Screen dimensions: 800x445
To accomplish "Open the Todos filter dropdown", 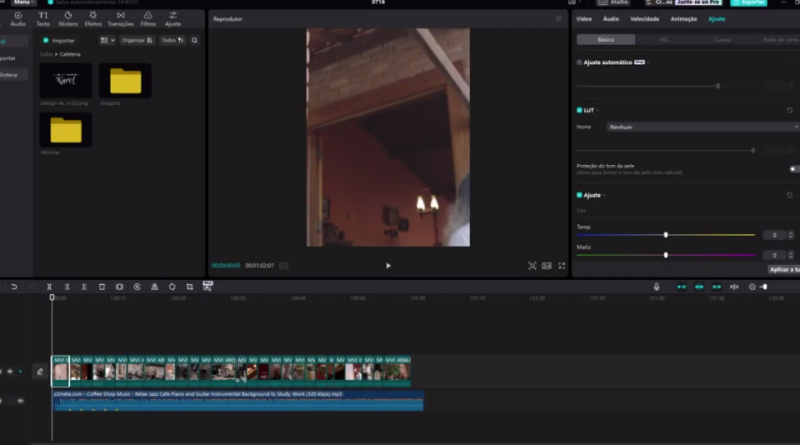I will 172,40.
